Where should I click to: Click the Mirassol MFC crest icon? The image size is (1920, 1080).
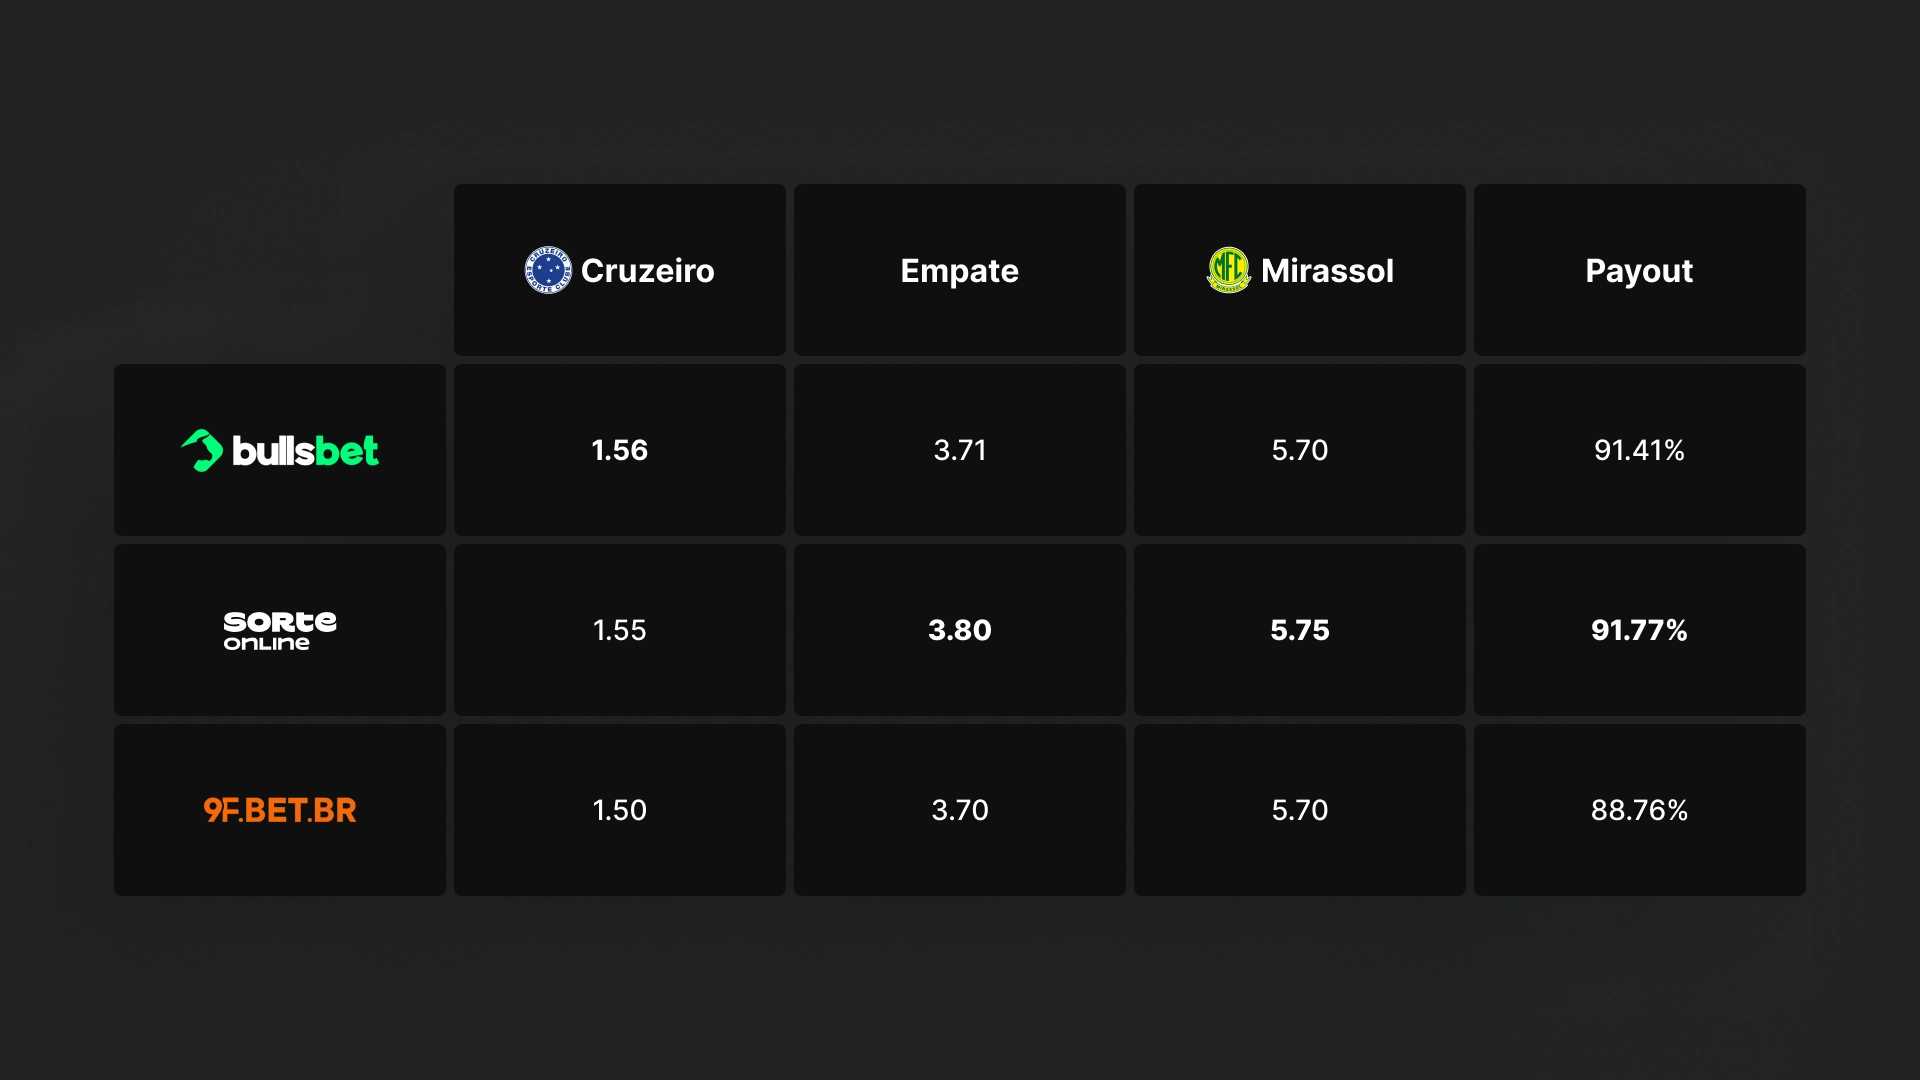pyautogui.click(x=1228, y=270)
